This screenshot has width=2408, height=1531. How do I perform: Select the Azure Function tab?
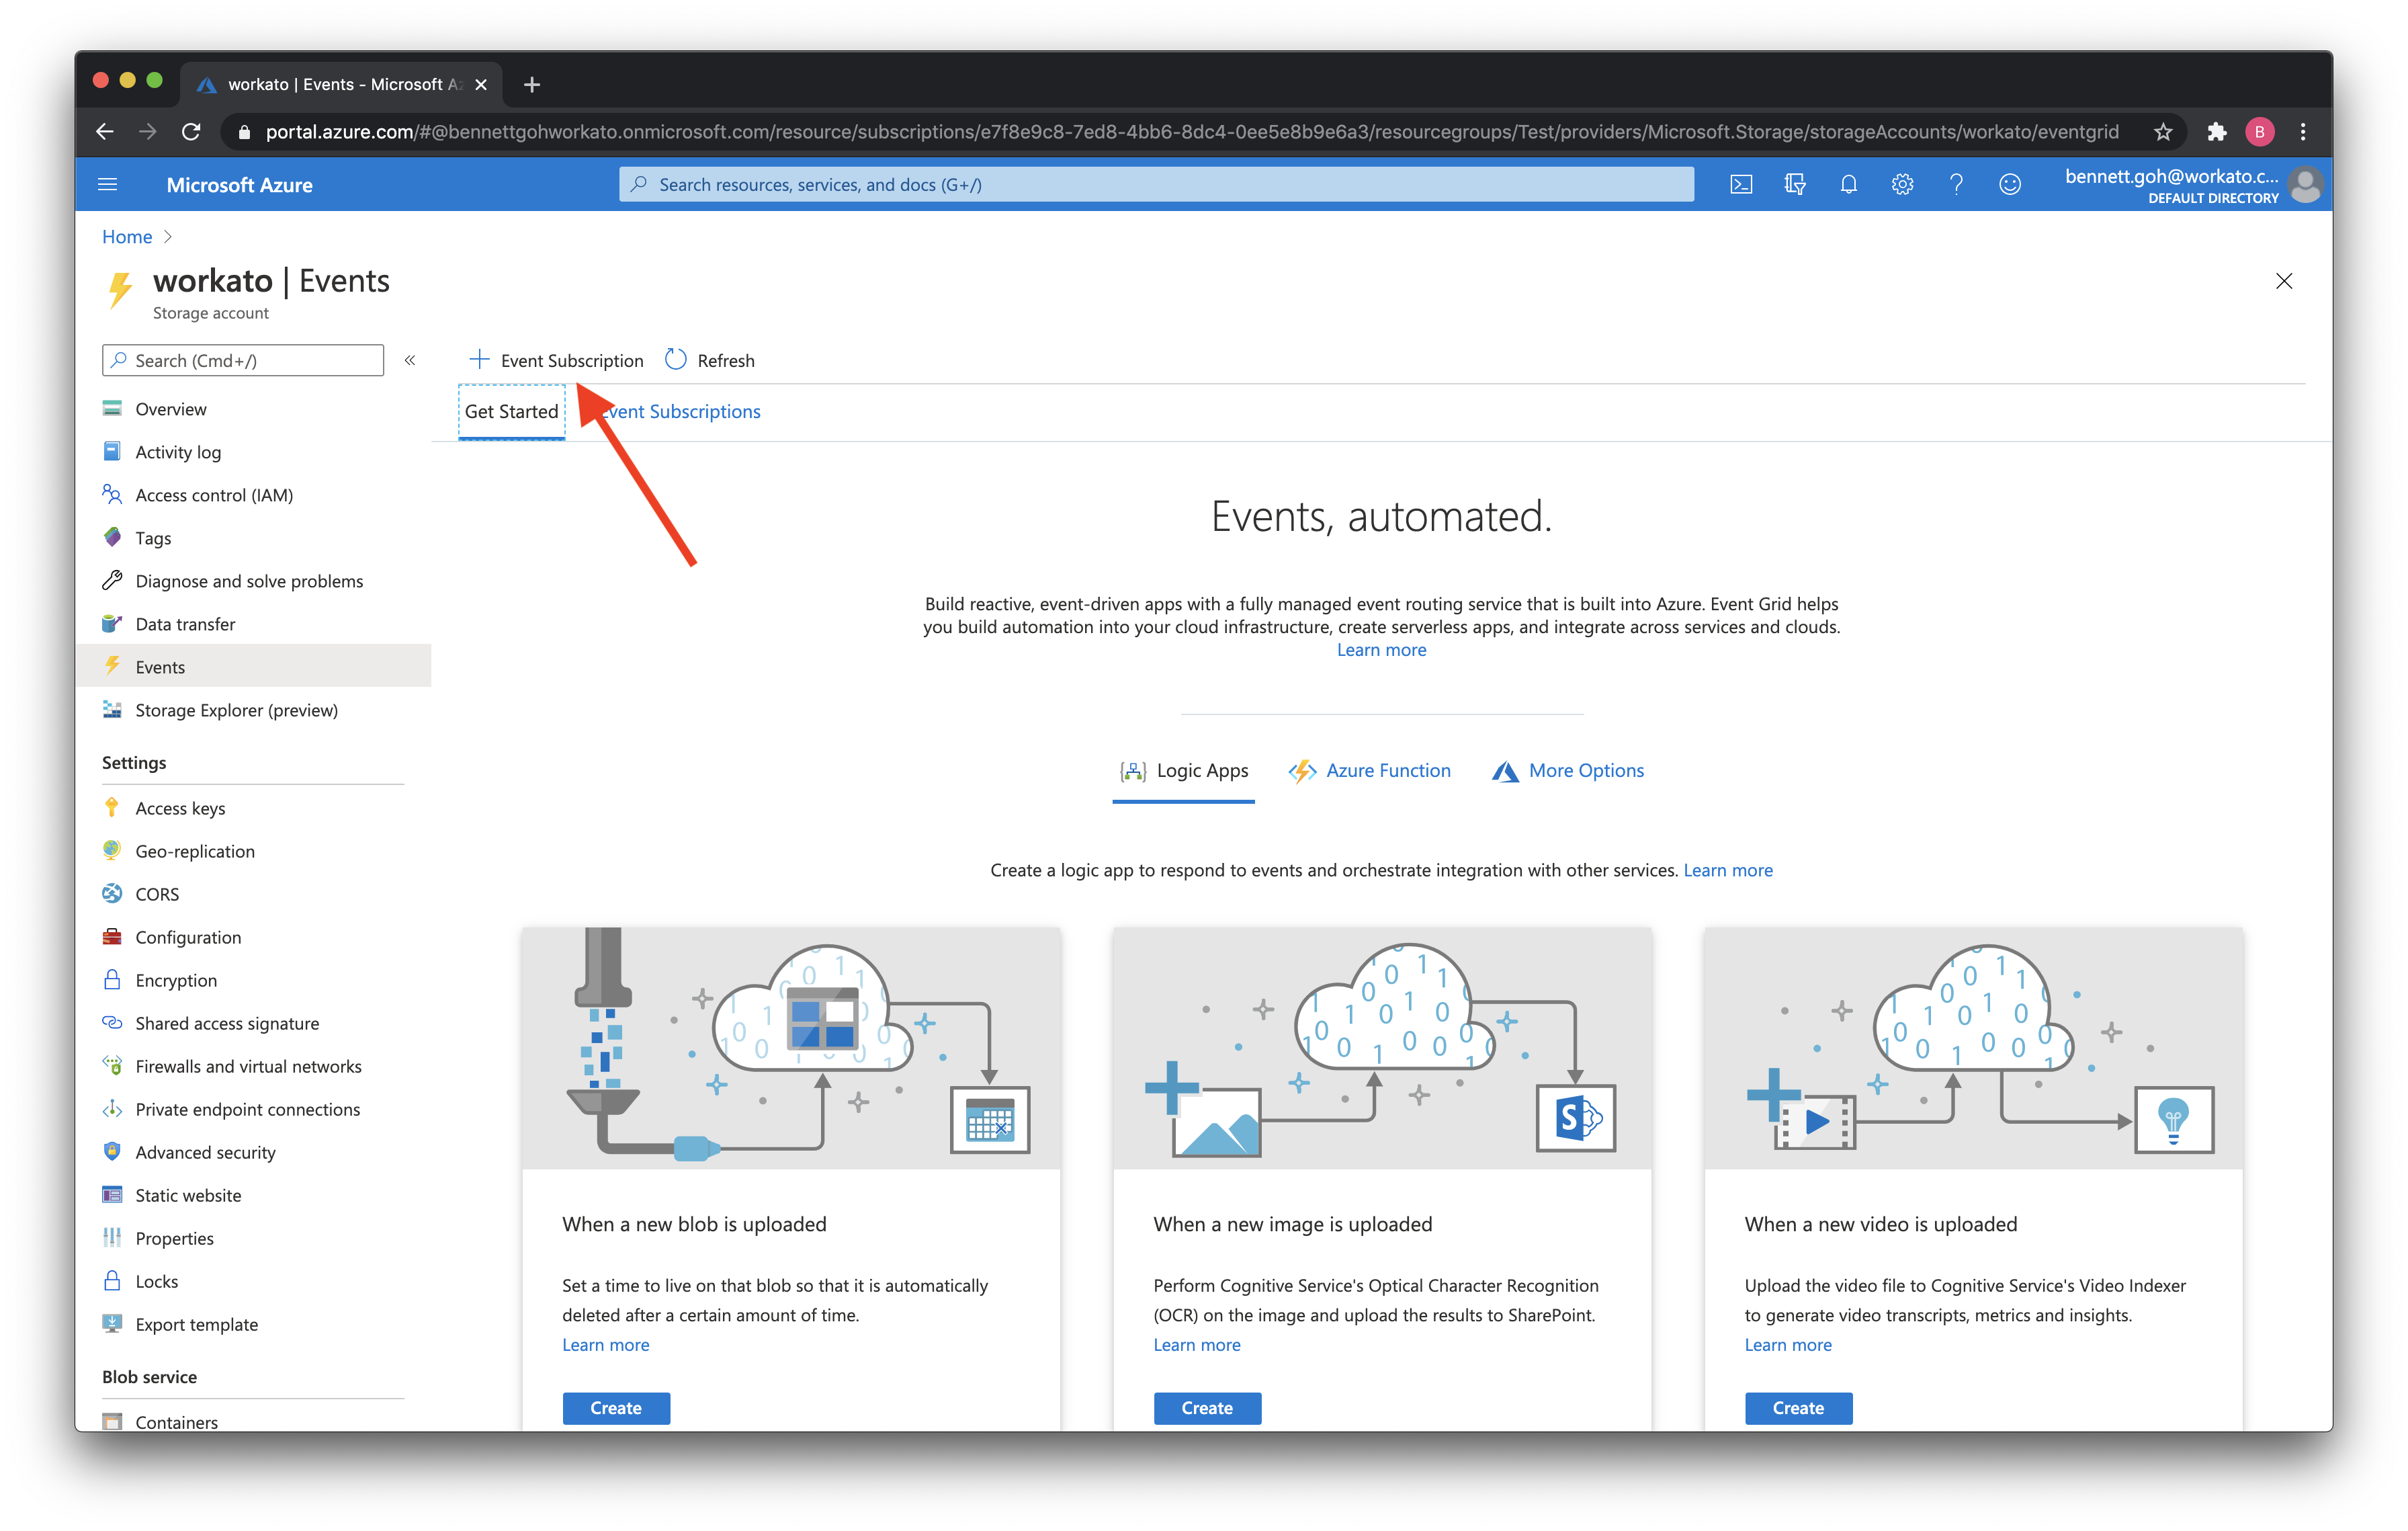point(1388,769)
